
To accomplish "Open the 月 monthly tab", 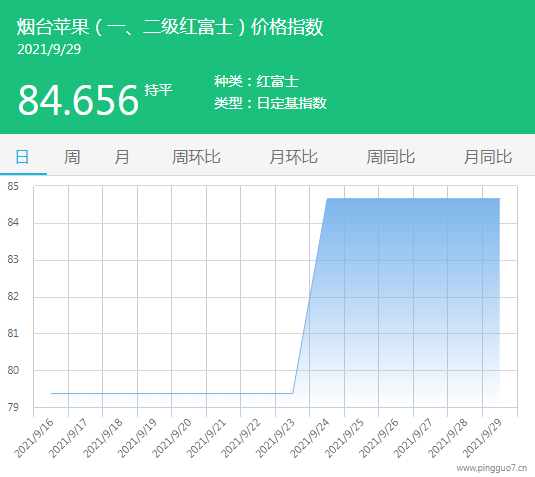I will 122,157.
